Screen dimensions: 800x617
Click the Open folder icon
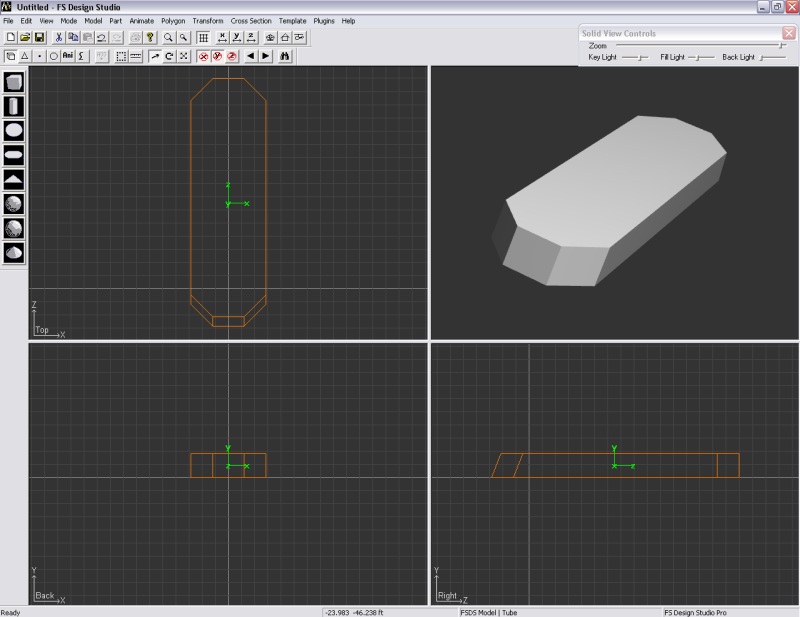point(25,37)
